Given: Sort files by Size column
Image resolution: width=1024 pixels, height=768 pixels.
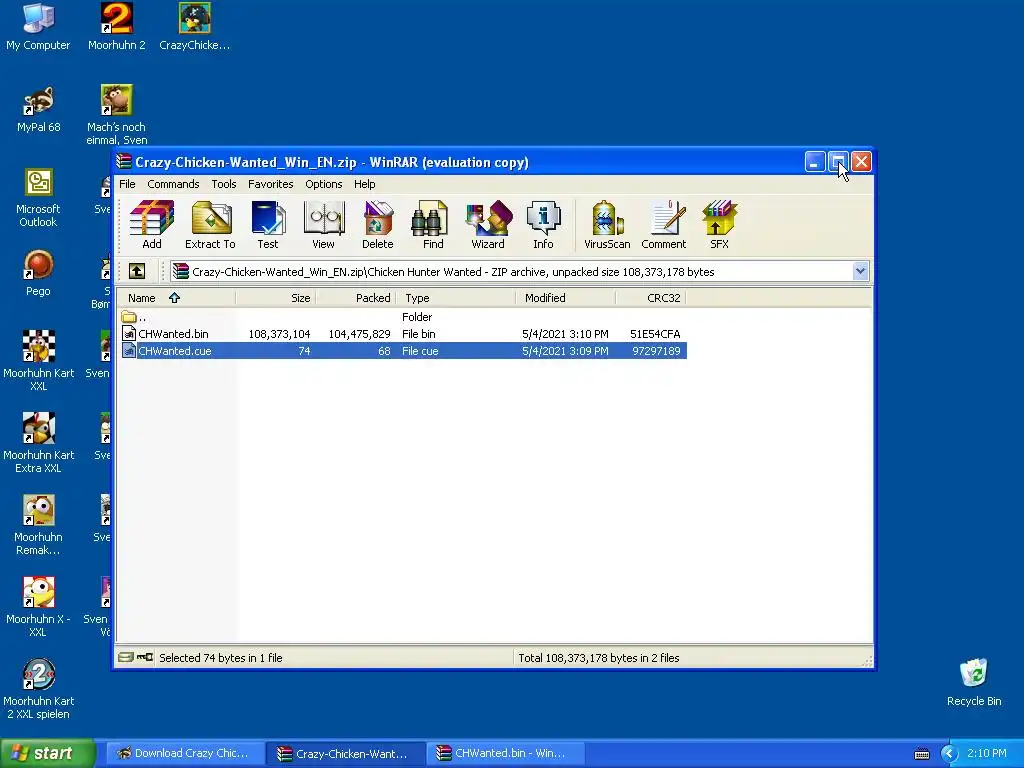Looking at the screenshot, I should [x=276, y=298].
